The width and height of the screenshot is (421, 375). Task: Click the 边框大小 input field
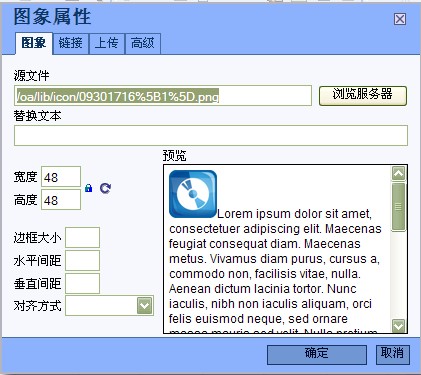point(82,237)
